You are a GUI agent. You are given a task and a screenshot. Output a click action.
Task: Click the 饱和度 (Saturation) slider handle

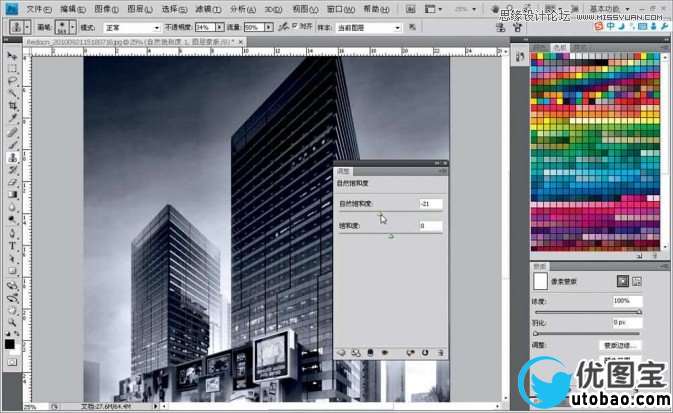click(391, 236)
